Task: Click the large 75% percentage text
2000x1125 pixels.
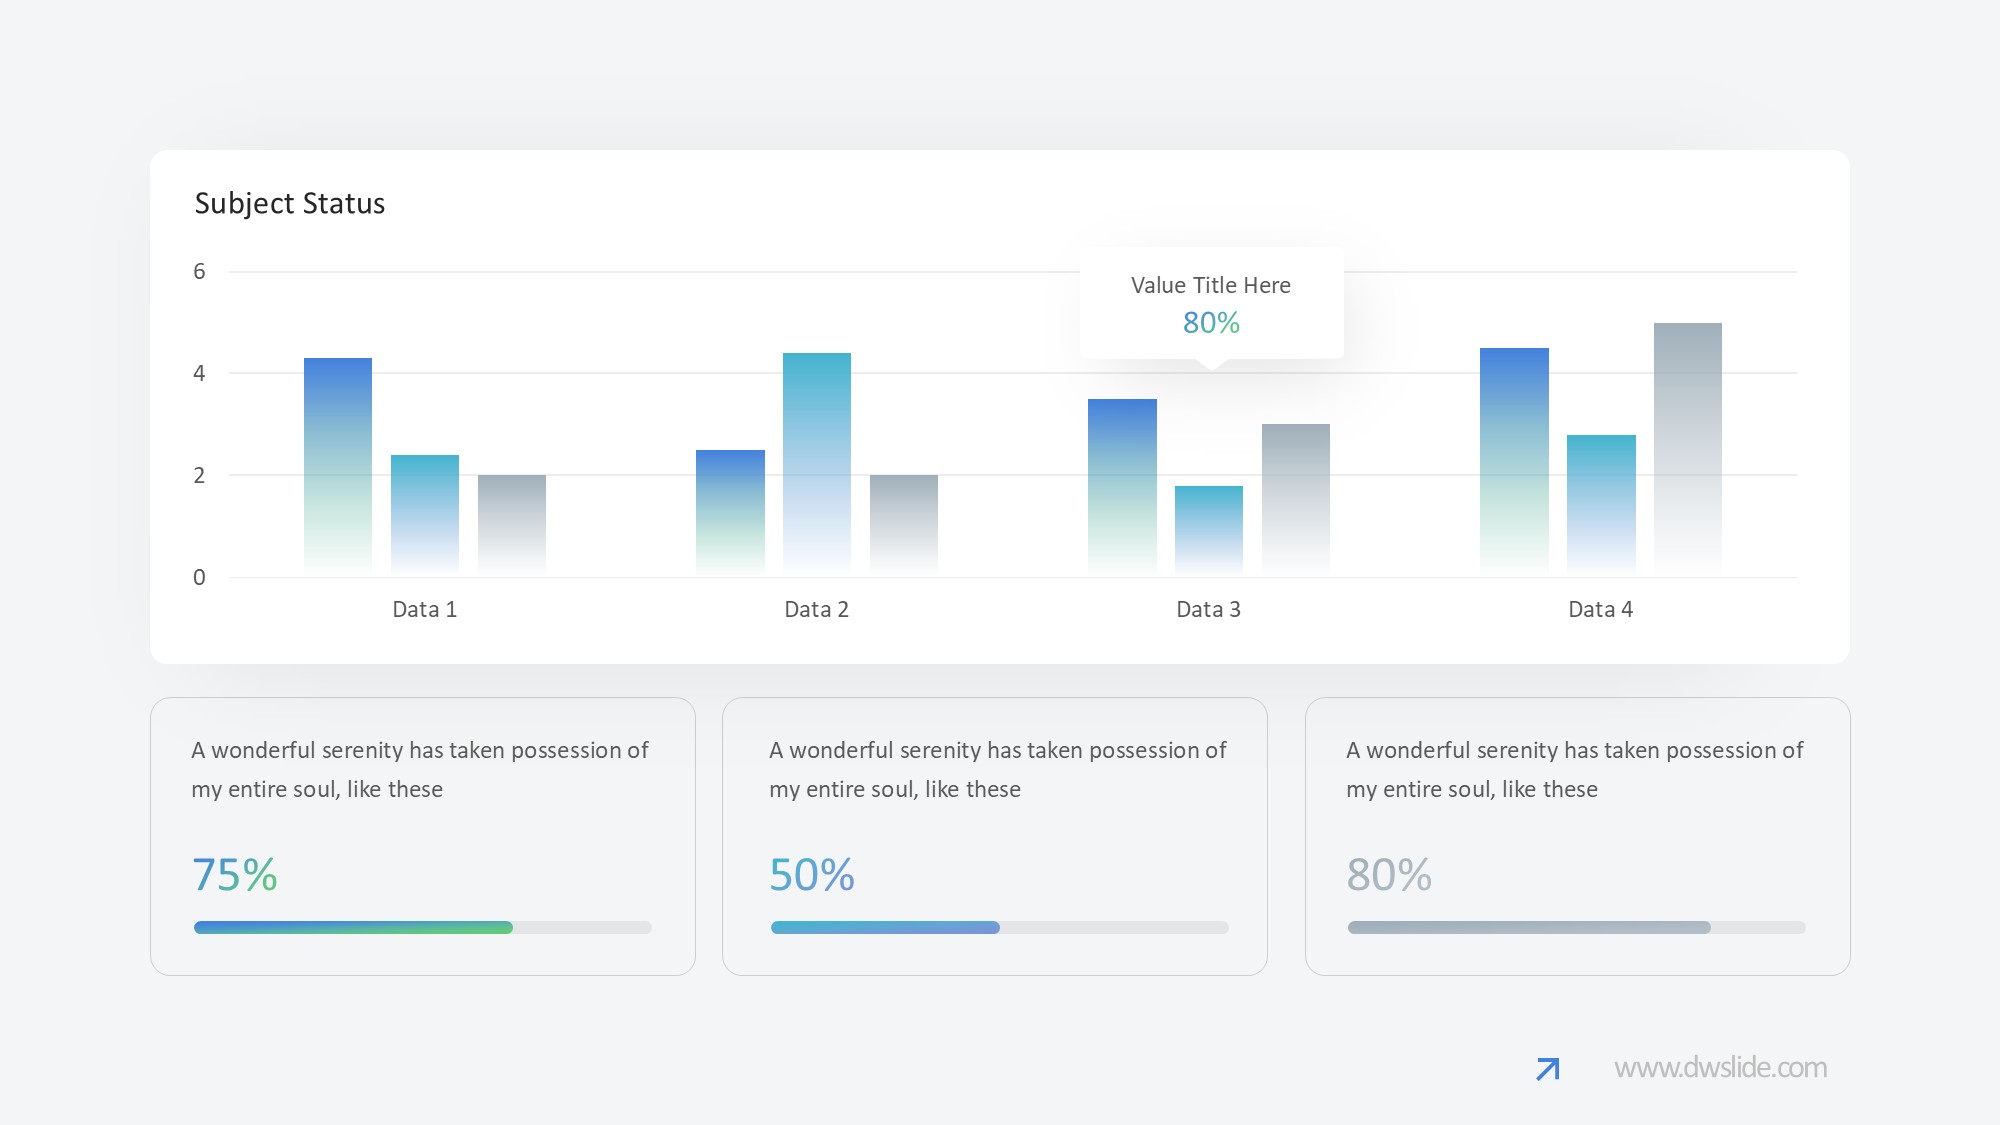Action: [234, 875]
